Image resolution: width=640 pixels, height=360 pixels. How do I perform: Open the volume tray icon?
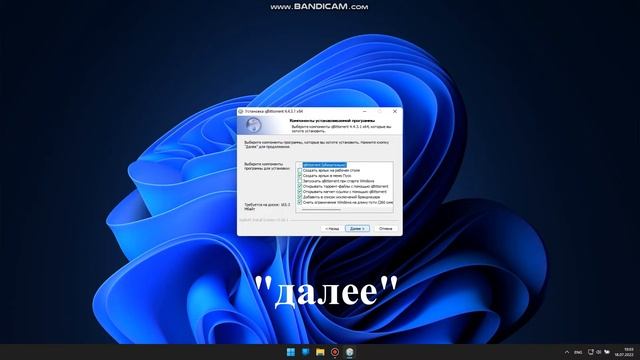[x=599, y=352]
